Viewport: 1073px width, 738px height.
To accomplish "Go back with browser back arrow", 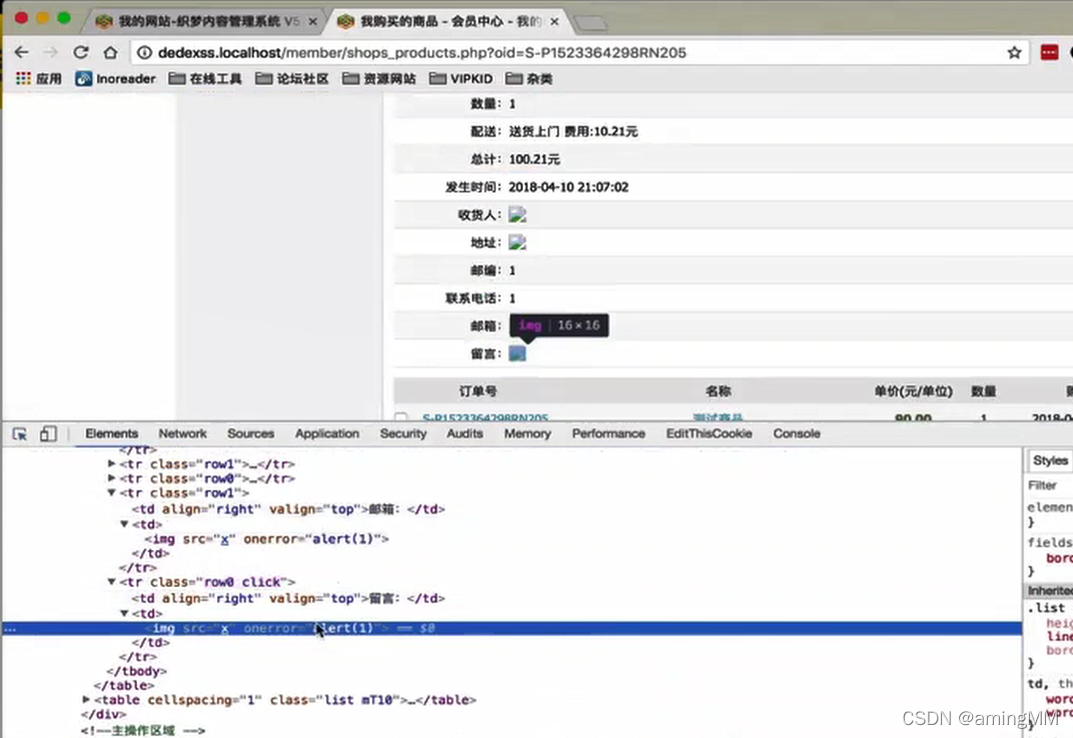I will (21, 52).
